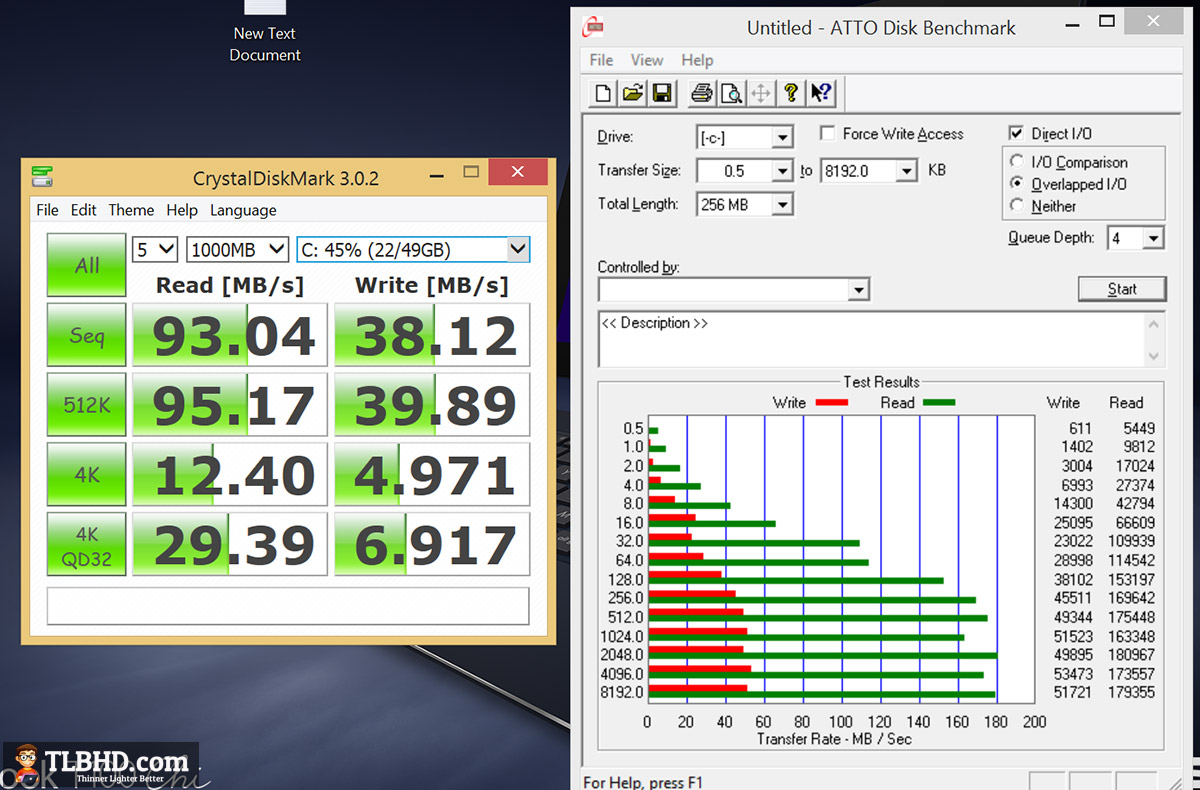Screen dimensions: 1200x790
Task: Click the Description text field
Action: coord(872,339)
